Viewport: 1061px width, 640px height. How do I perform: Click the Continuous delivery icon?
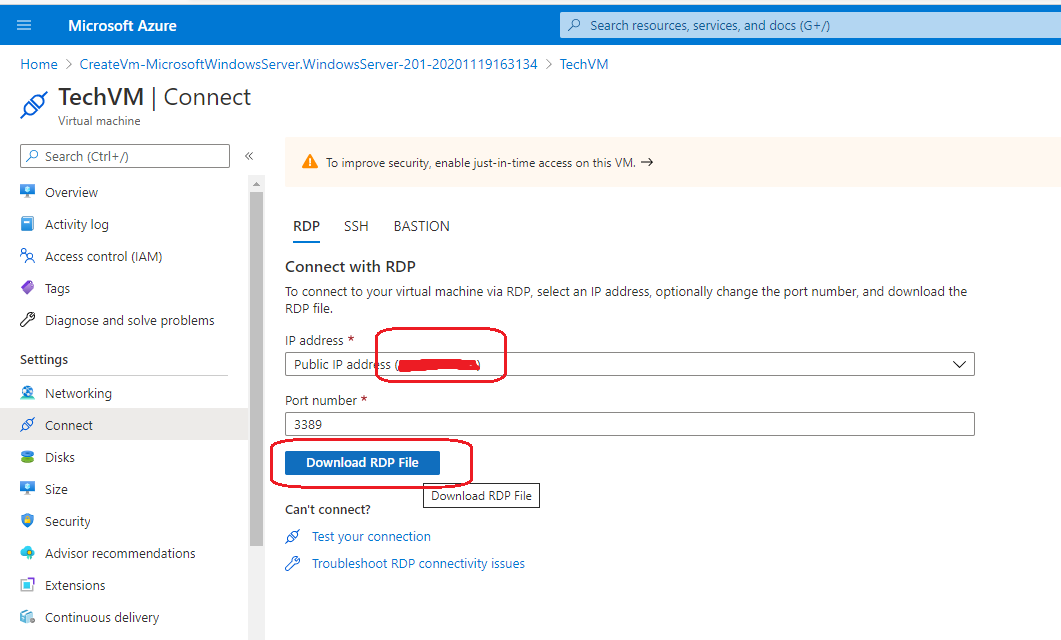click(x=27, y=616)
